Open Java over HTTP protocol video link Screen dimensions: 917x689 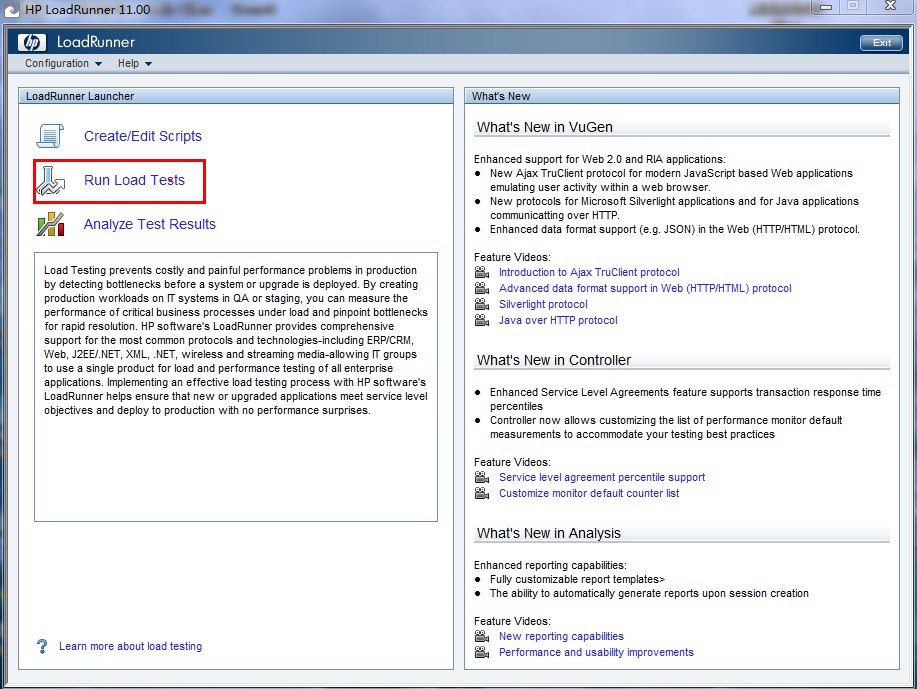pos(558,320)
